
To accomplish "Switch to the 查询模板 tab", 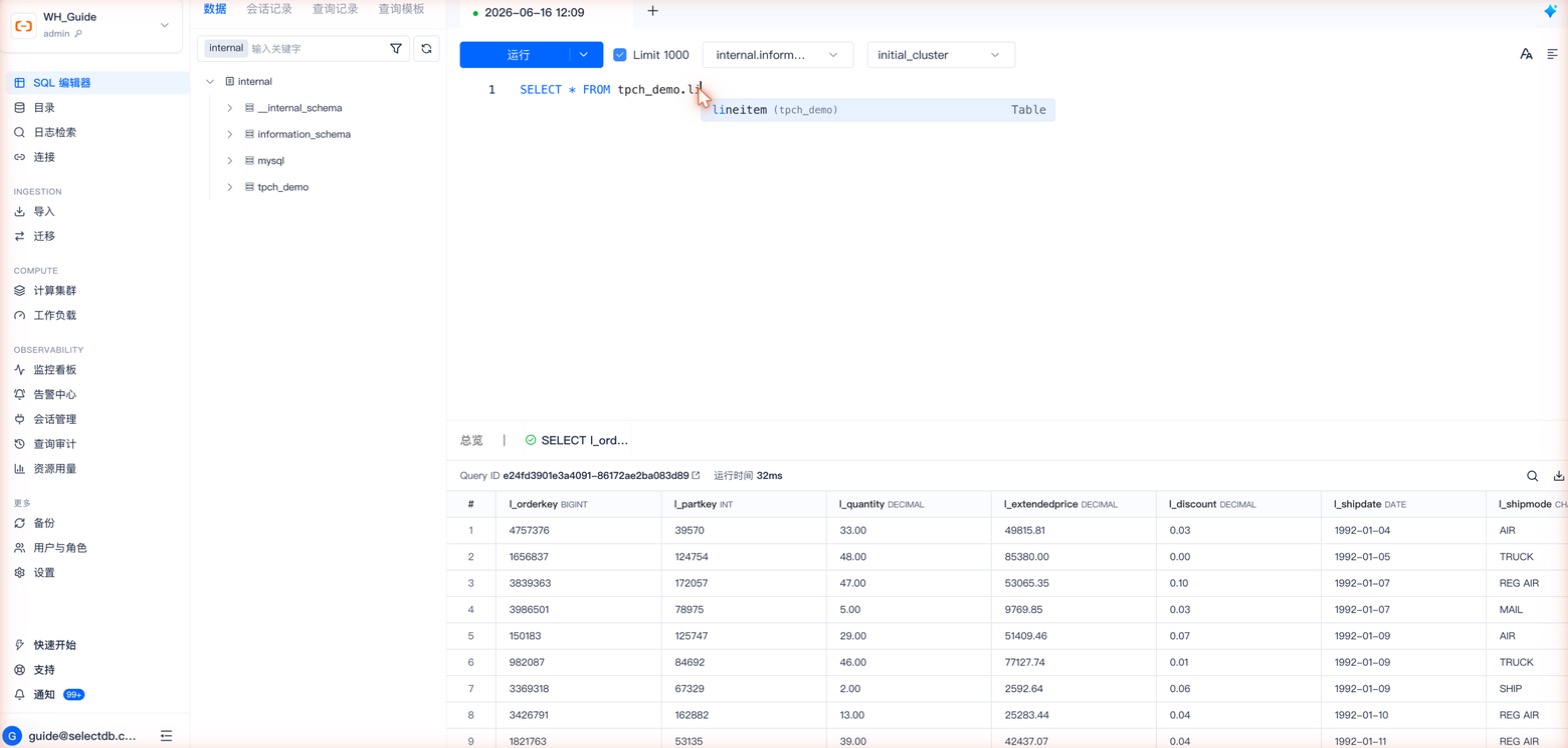I will (x=401, y=9).
